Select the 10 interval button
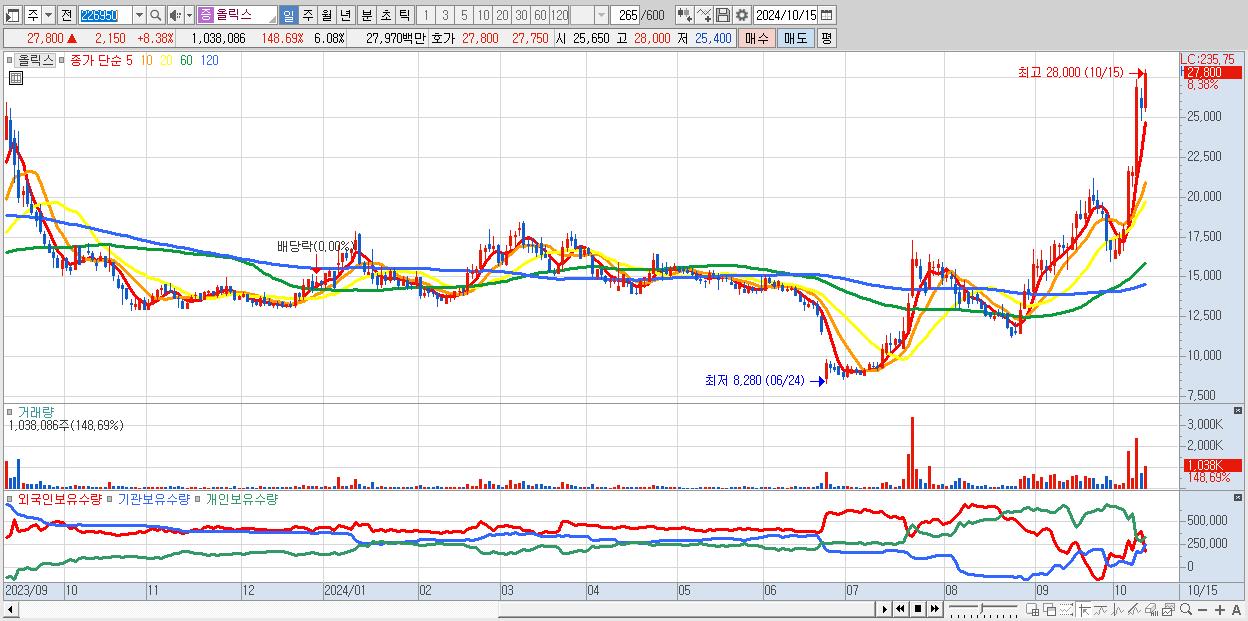 (483, 15)
